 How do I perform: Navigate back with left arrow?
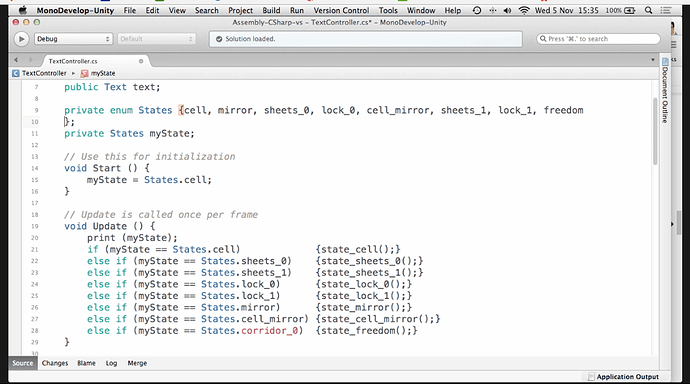(16, 60)
